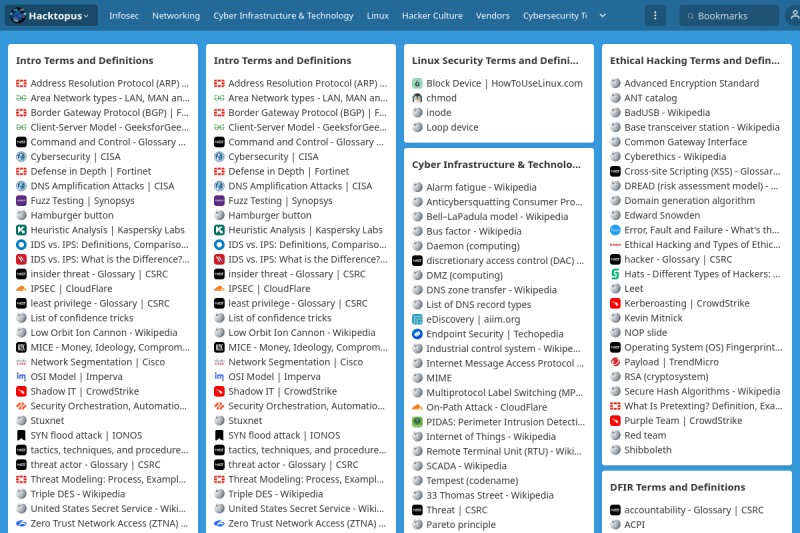800x533 pixels.
Task: Click the blue icon beside Error, Fault and Failure
Action: pyautogui.click(x=615, y=230)
